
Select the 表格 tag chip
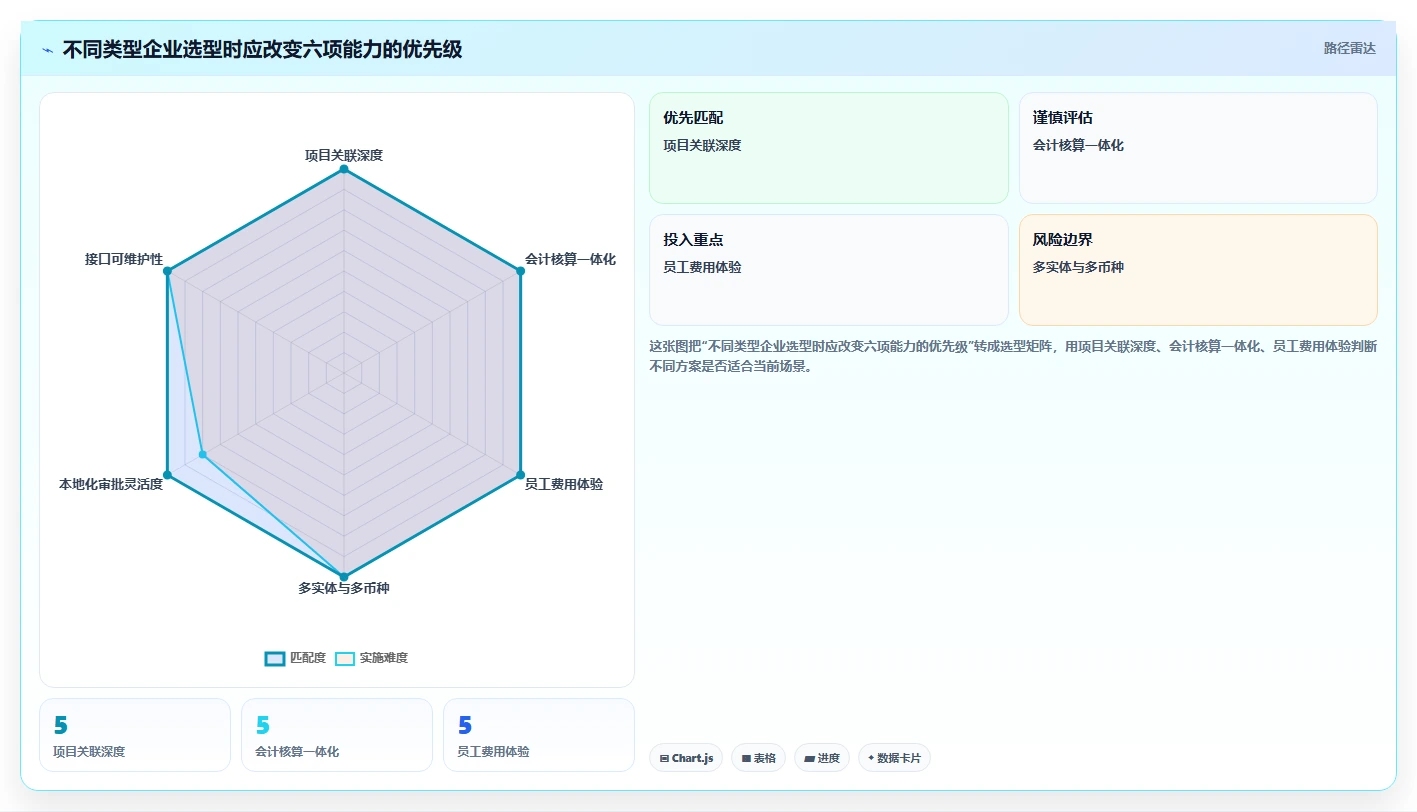(x=759, y=758)
